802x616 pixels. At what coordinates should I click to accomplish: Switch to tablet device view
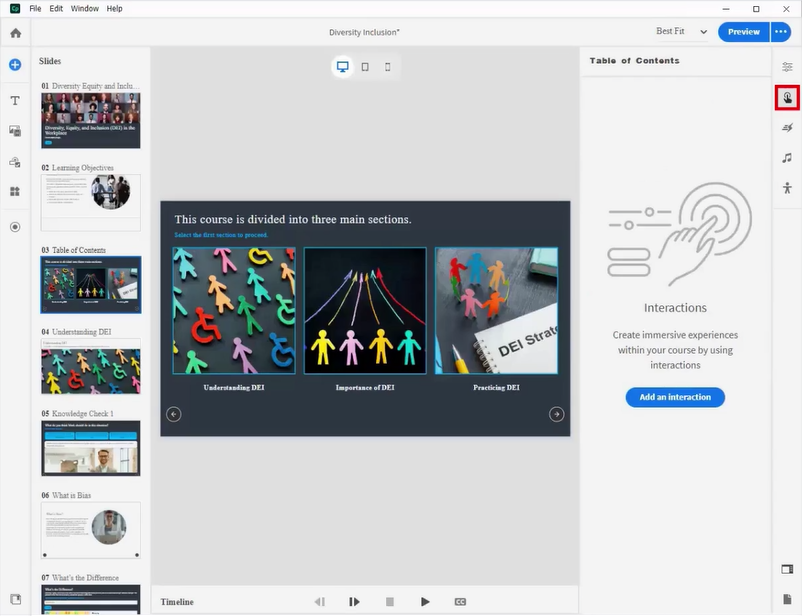[x=365, y=67]
